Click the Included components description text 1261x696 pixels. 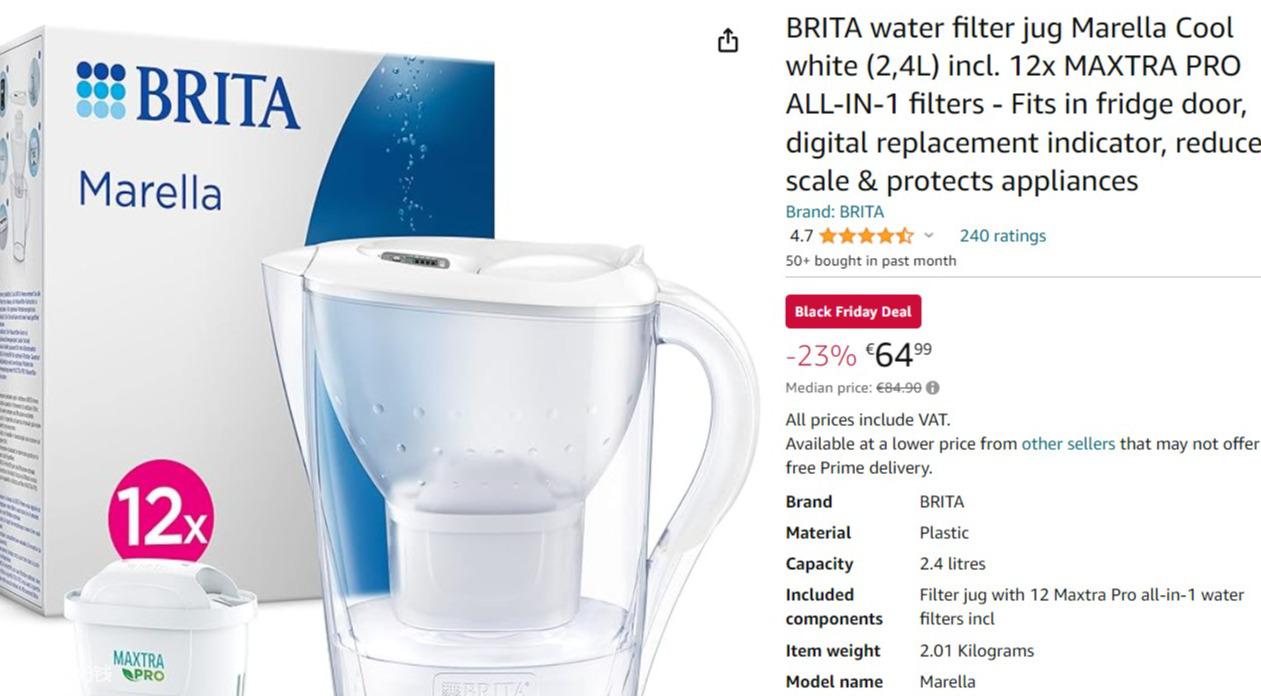[1081, 607]
